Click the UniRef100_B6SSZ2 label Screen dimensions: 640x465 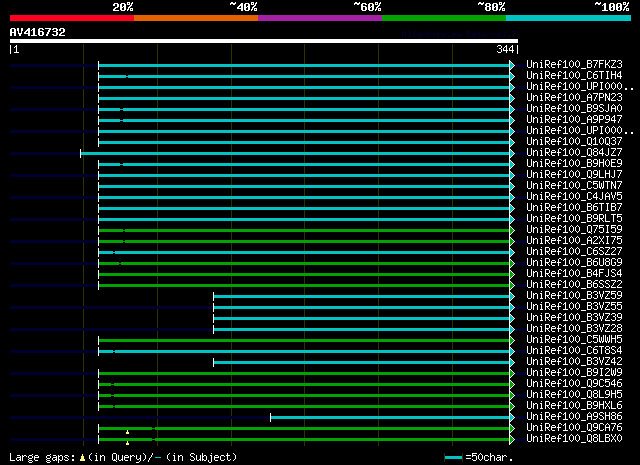pyautogui.click(x=574, y=285)
